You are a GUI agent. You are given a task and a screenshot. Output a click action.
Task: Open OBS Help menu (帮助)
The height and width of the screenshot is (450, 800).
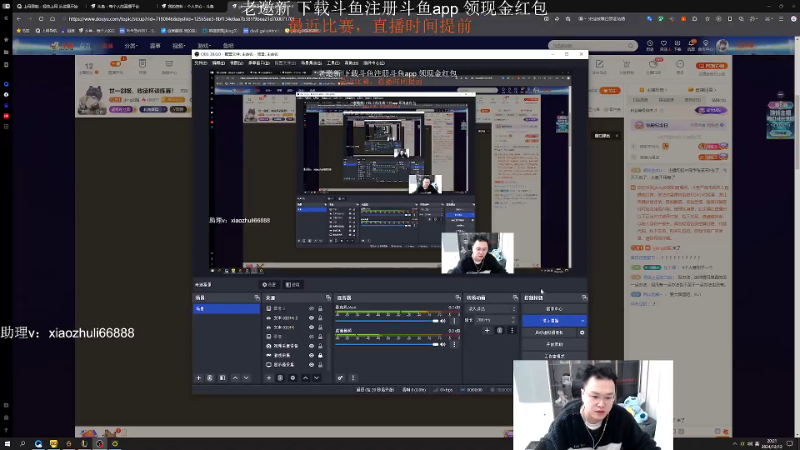(x=351, y=63)
